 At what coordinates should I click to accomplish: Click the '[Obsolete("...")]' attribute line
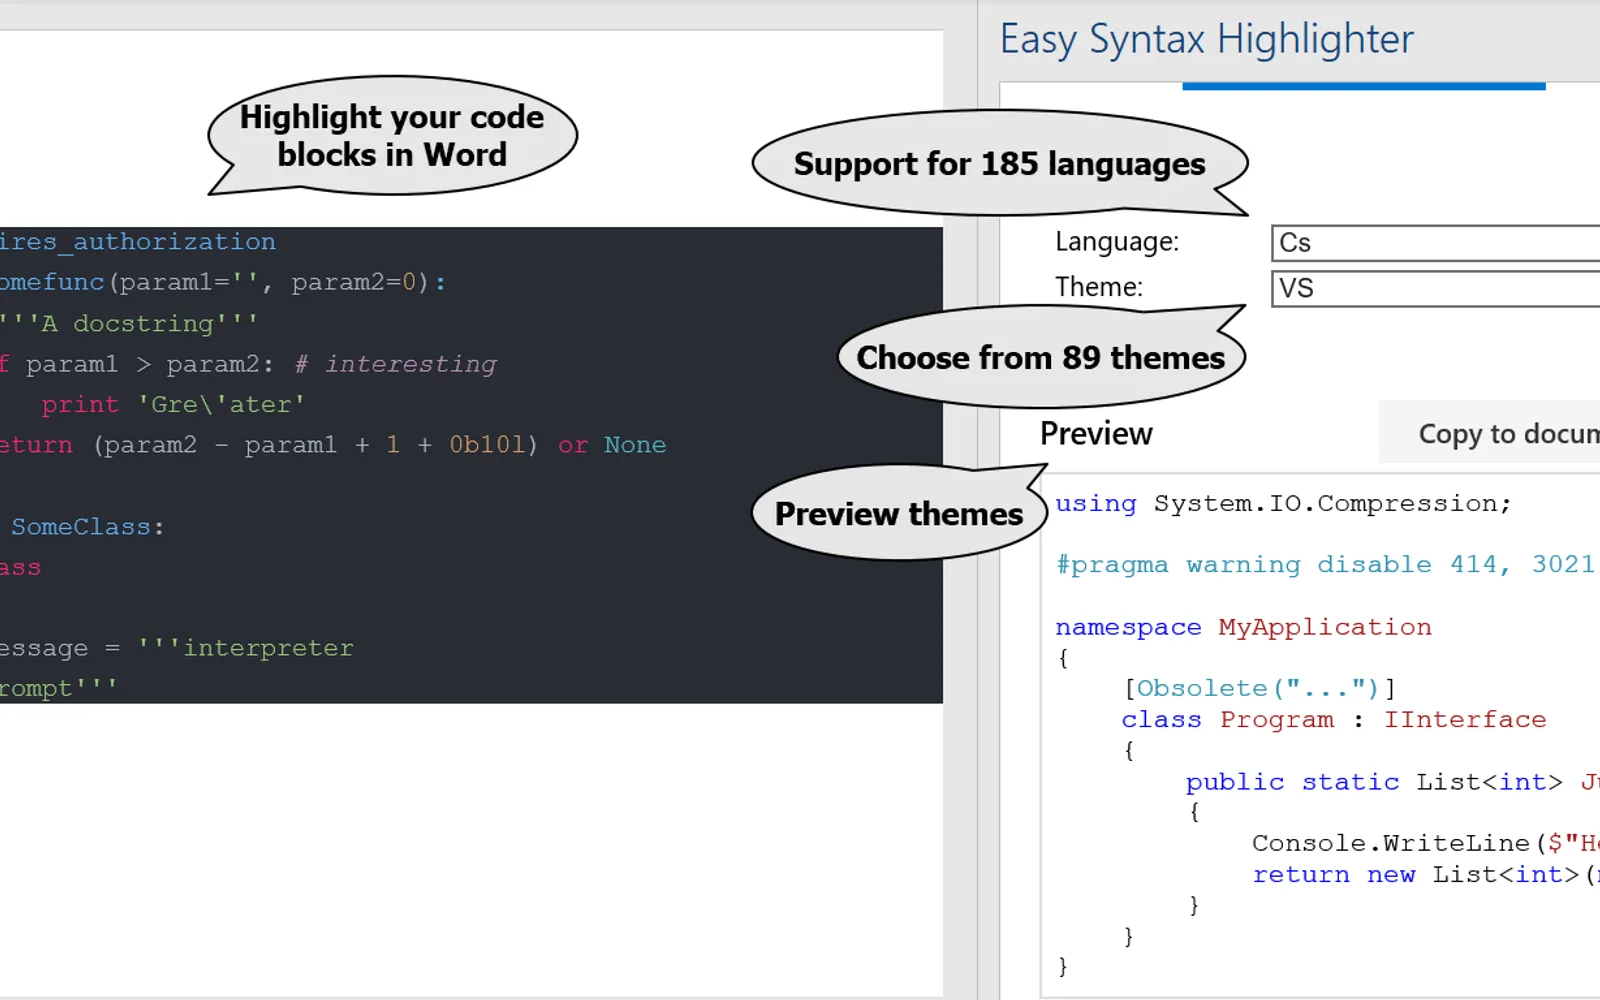[1259, 688]
